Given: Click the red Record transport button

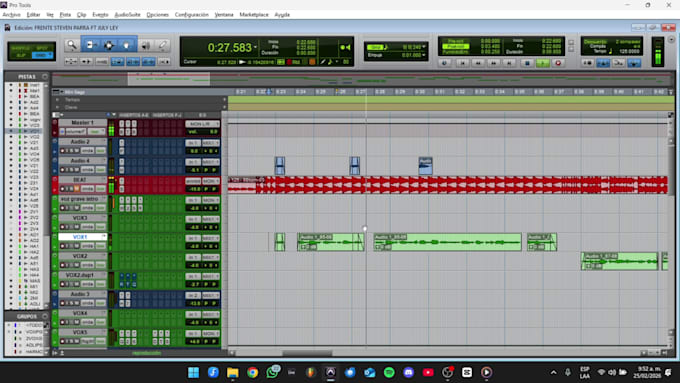Looking at the screenshot, I should point(558,63).
